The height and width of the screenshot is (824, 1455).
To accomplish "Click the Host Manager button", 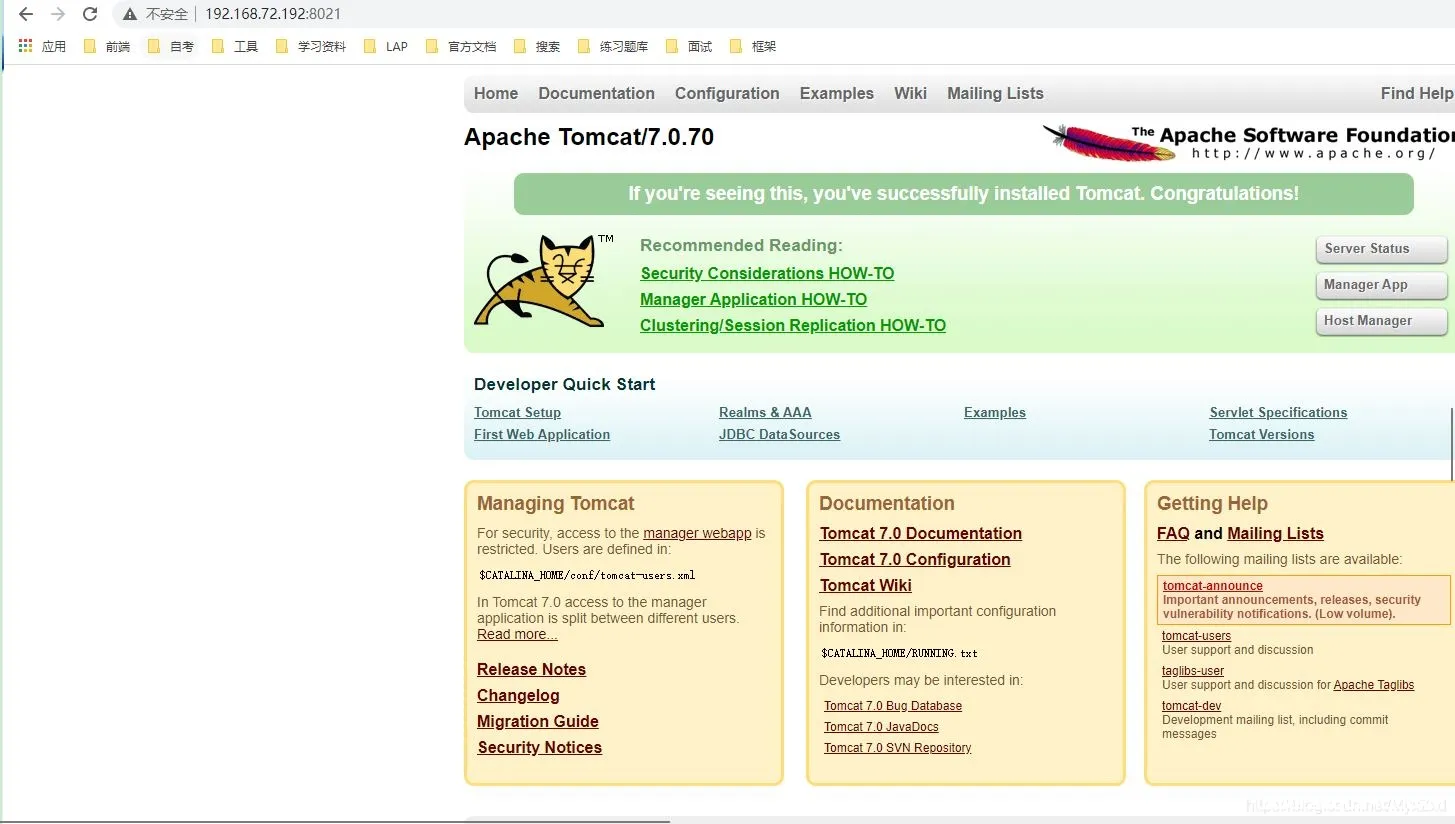I will 1381,321.
